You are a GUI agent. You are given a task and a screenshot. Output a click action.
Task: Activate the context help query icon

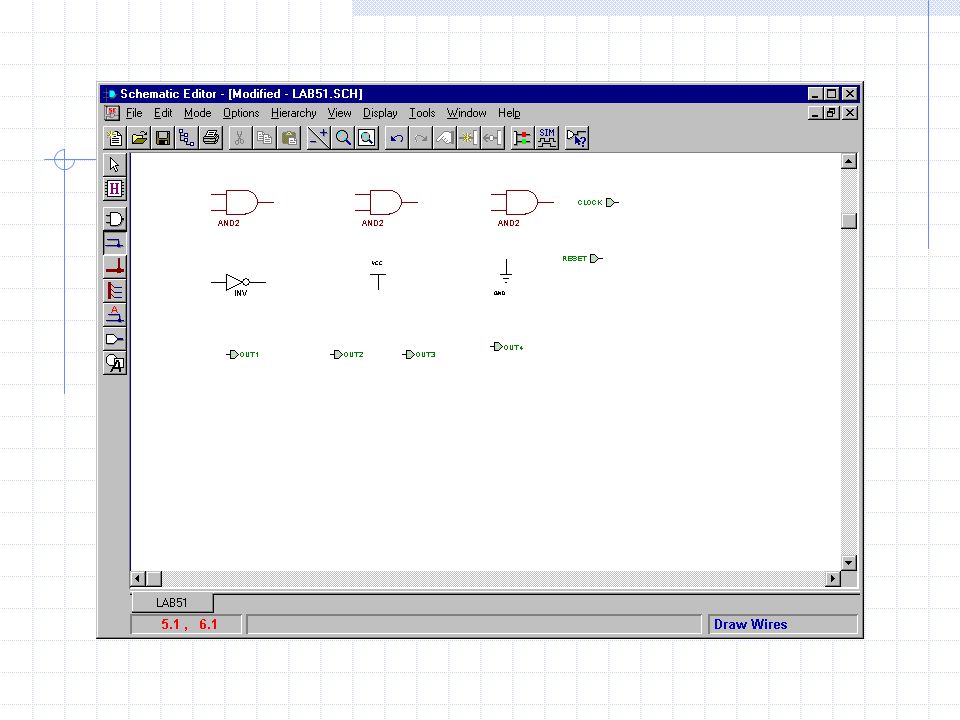pyautogui.click(x=576, y=138)
